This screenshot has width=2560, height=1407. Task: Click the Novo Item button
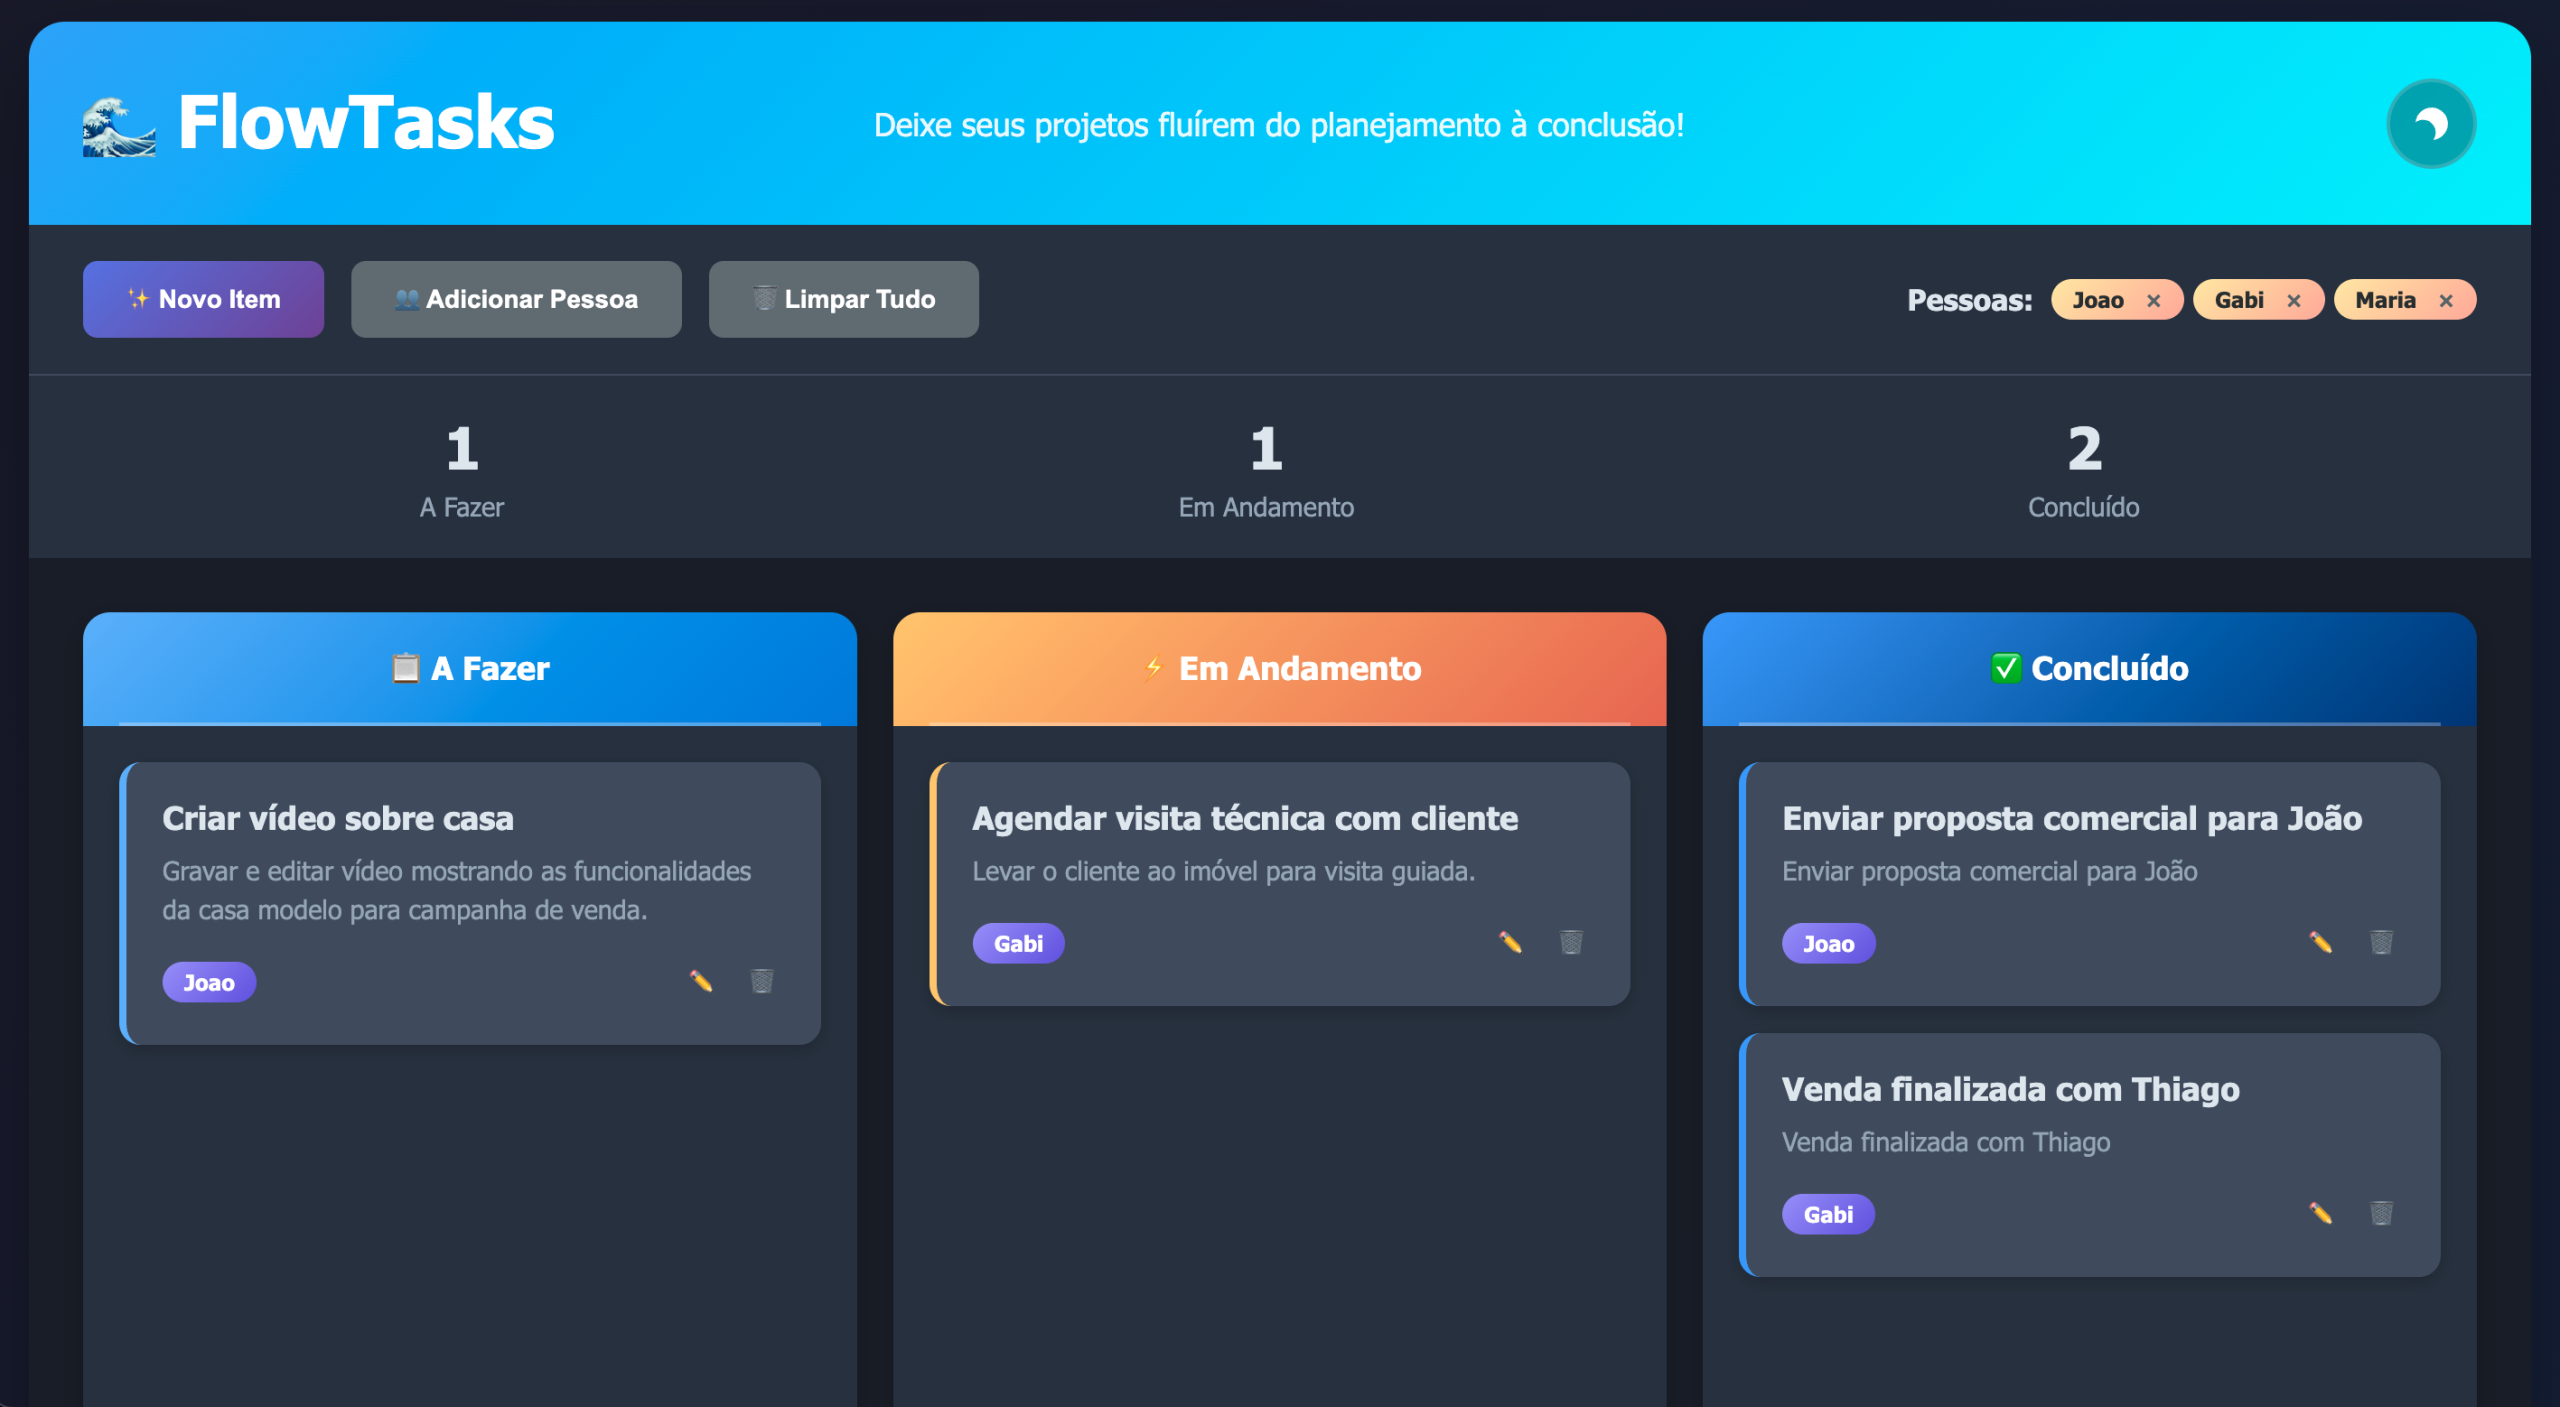pos(203,299)
